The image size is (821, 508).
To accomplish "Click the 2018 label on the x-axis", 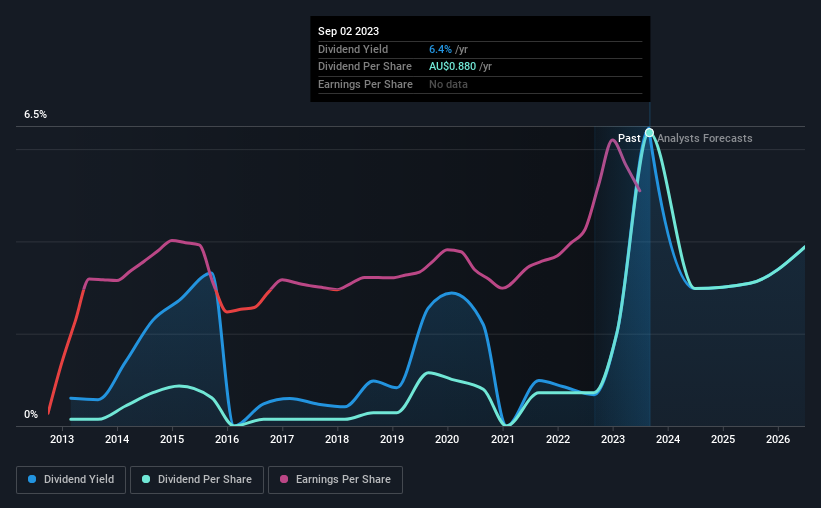I will click(337, 439).
